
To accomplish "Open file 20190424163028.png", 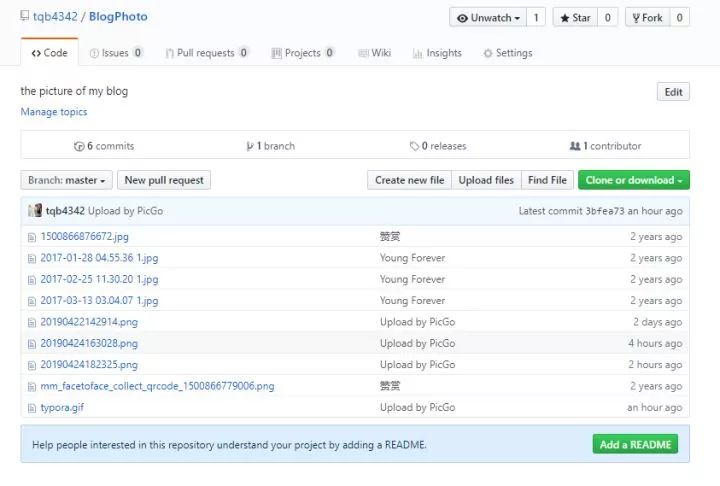I will [x=89, y=343].
